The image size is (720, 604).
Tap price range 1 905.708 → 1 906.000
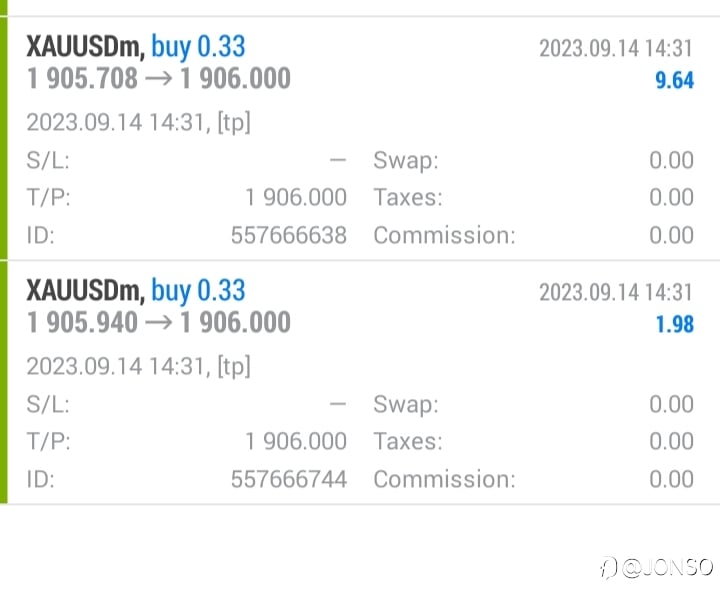pos(159,78)
